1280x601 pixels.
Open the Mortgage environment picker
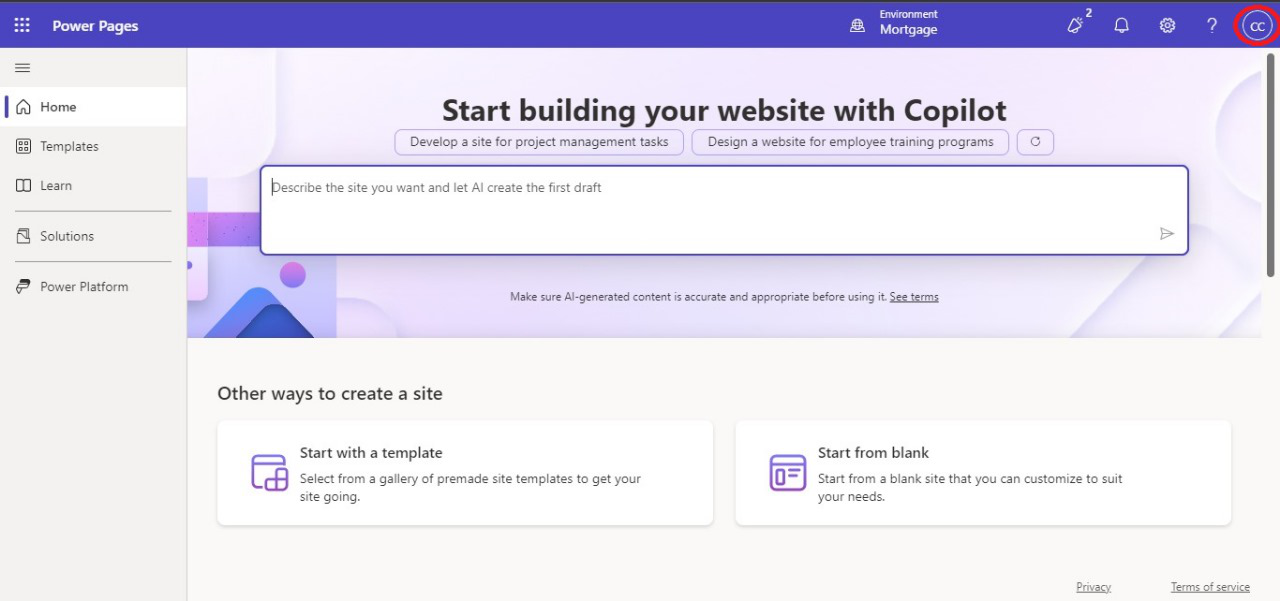click(x=894, y=24)
